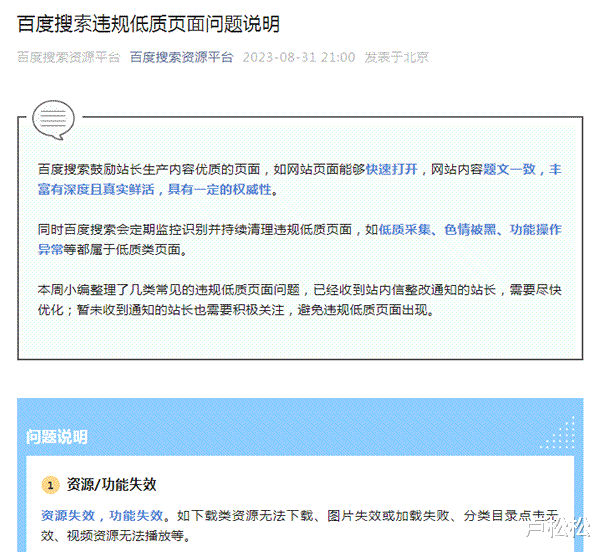Click the highlighted 具有一定的权威性 text

coord(220,189)
